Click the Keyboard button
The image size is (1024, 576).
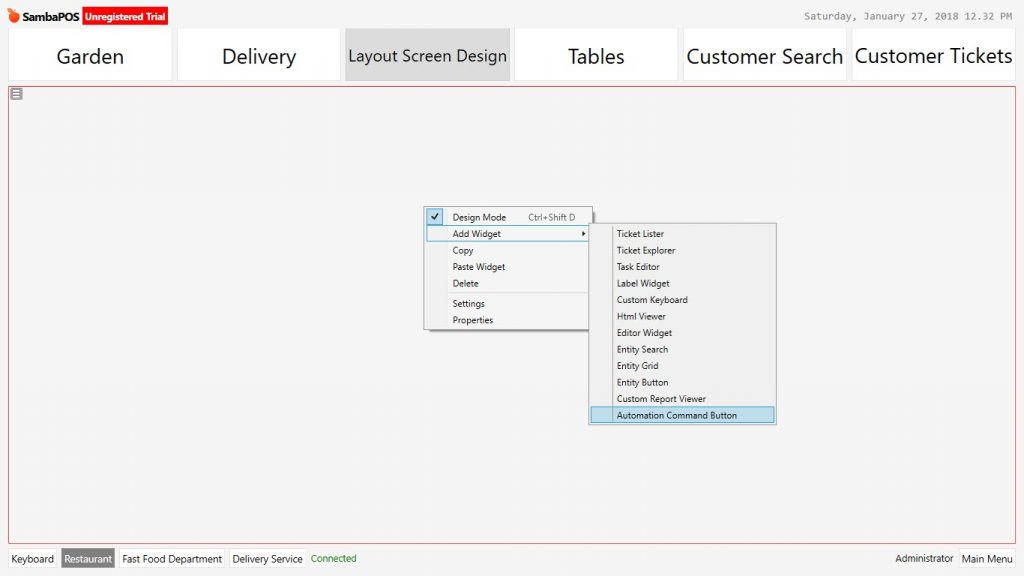click(33, 559)
